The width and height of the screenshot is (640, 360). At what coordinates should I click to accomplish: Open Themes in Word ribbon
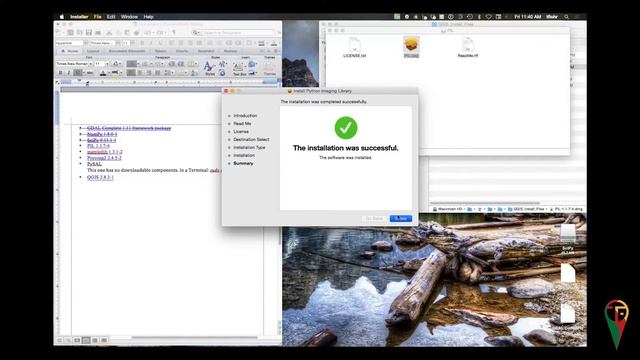click(x=269, y=68)
